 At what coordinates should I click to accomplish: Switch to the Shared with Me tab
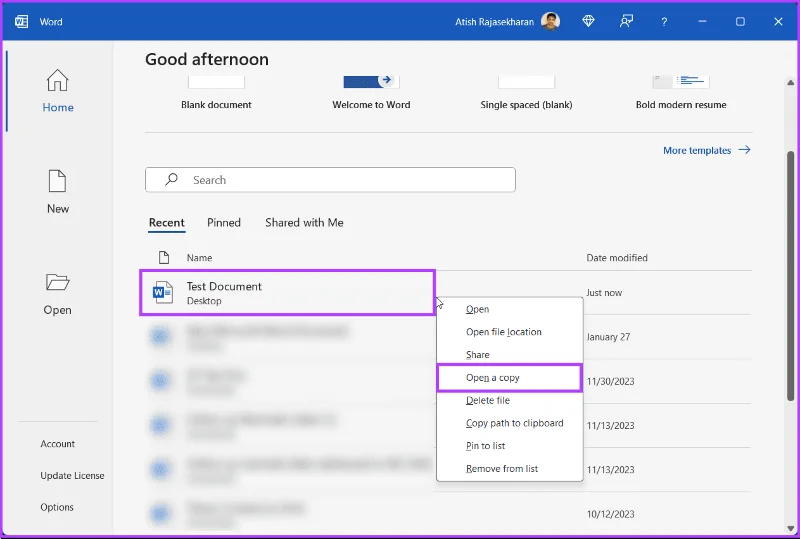click(x=304, y=223)
